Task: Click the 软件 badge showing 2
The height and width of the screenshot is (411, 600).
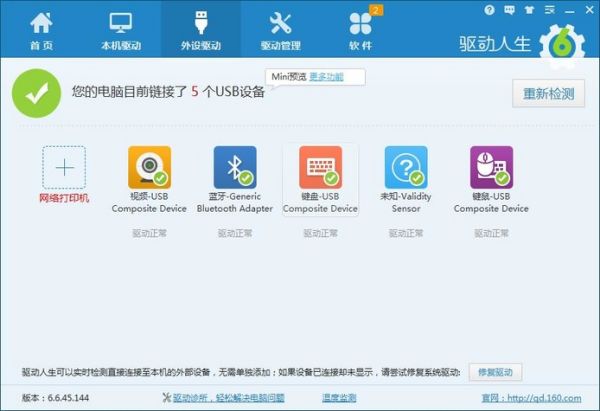Action: point(377,10)
